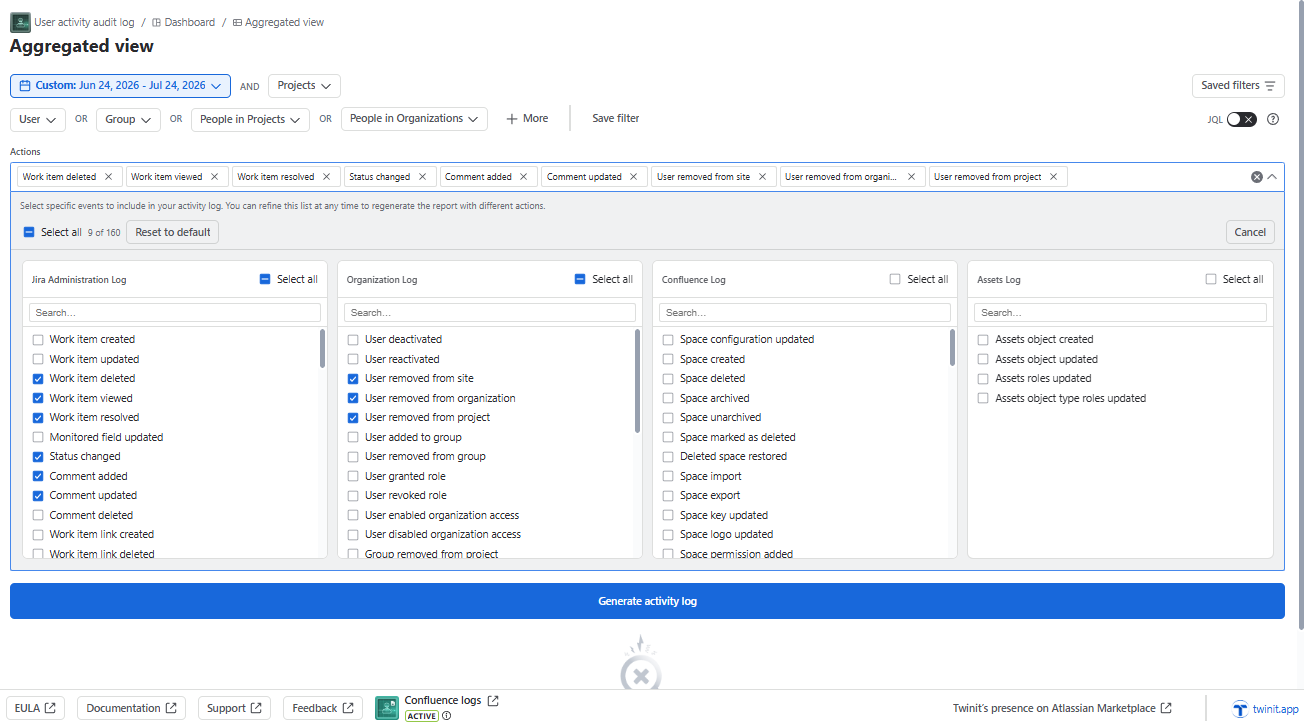Open the Saved filters menu
The width and height of the screenshot is (1304, 726).
point(1238,86)
